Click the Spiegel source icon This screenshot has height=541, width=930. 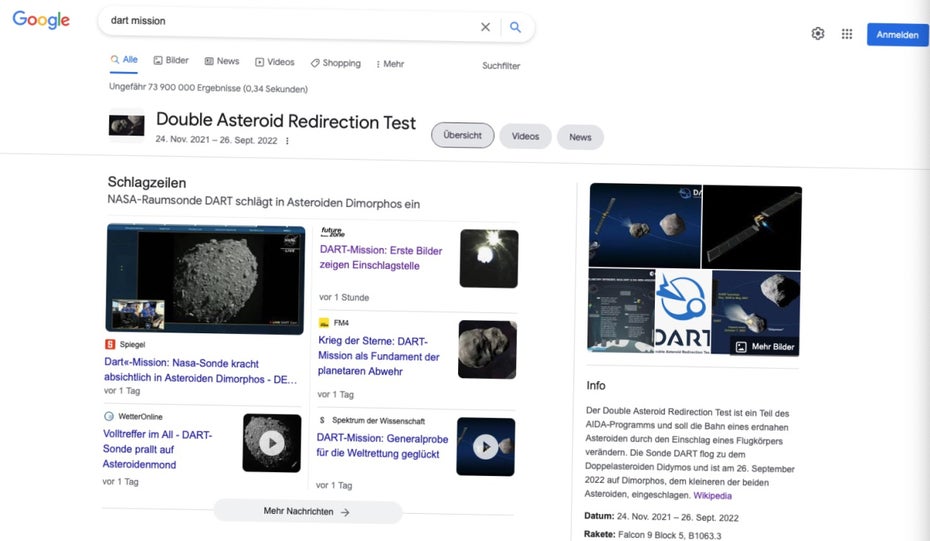click(x=110, y=344)
